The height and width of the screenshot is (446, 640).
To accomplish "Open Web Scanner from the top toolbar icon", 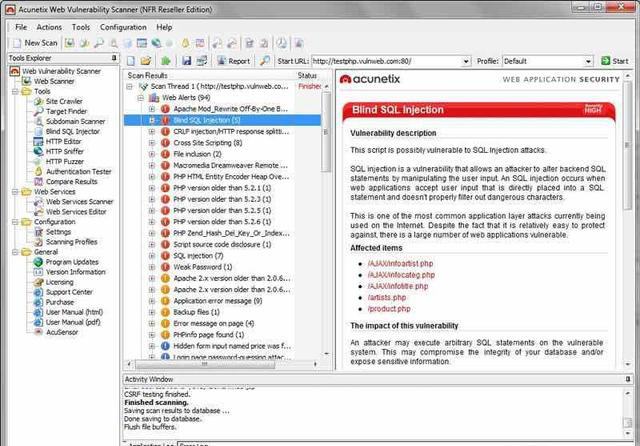I will (x=70, y=43).
